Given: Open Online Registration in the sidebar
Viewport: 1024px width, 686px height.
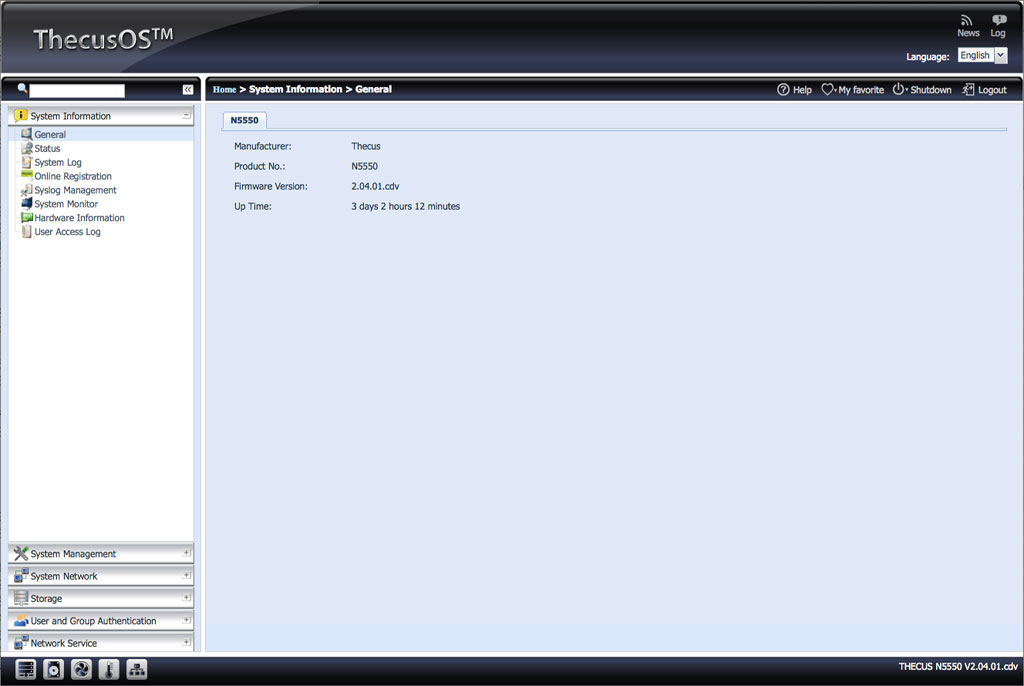Looking at the screenshot, I should (72, 176).
